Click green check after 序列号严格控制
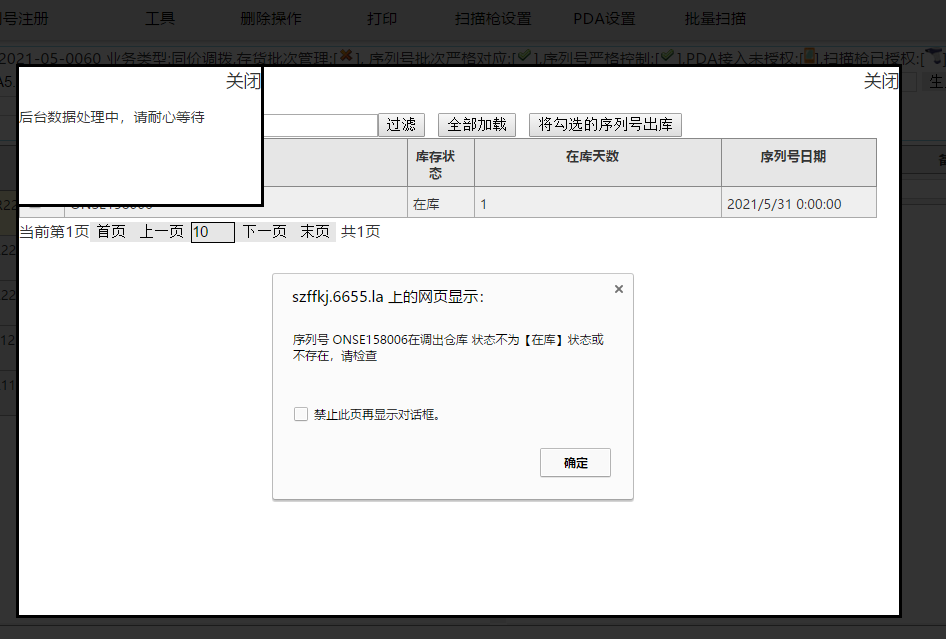This screenshot has width=946, height=639. pyautogui.click(x=666, y=56)
